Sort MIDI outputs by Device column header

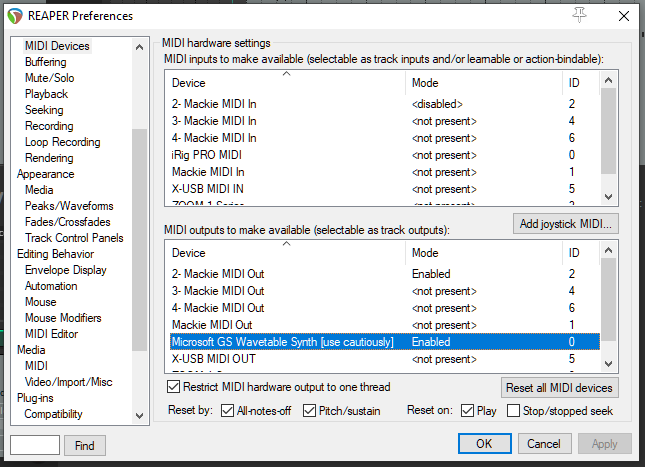coord(286,253)
